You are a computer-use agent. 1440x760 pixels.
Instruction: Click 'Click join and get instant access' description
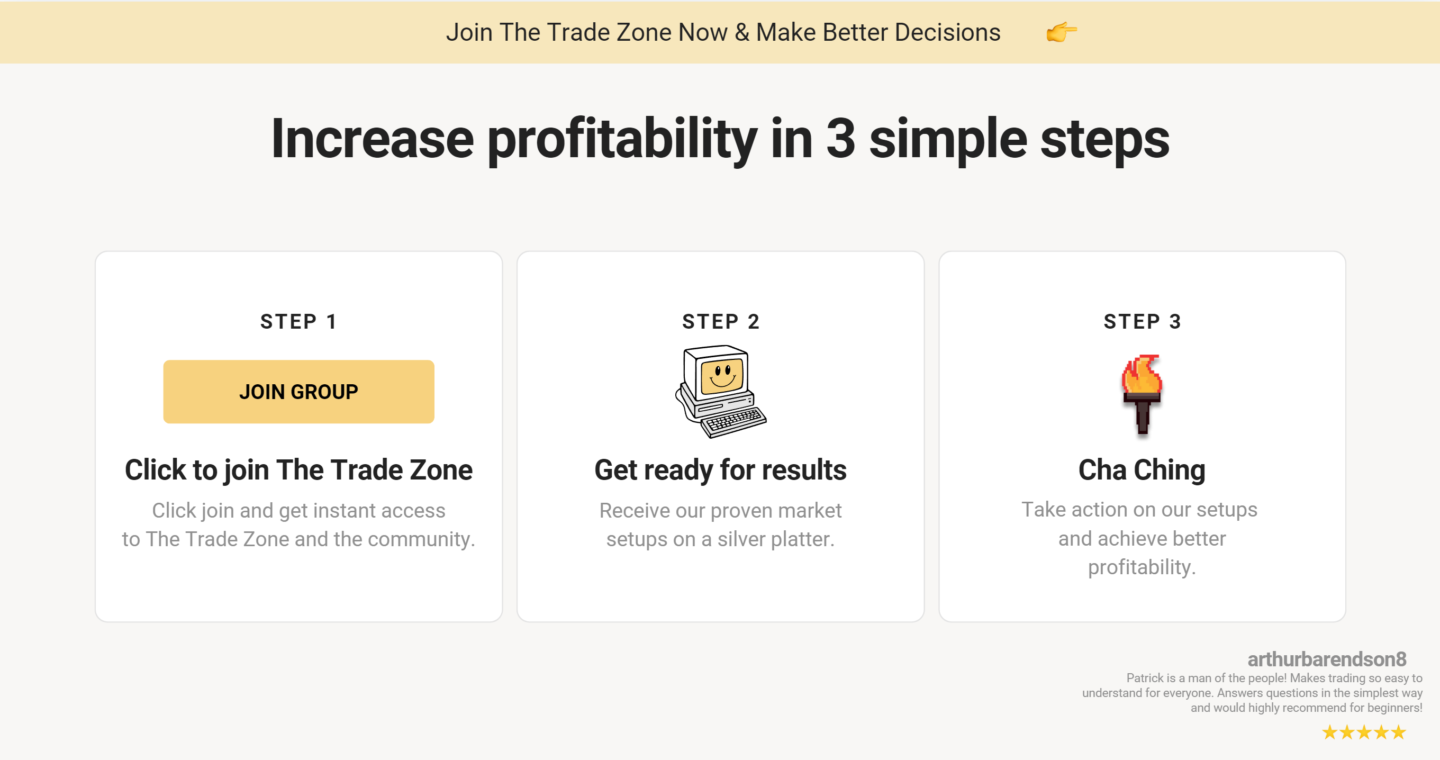pos(299,525)
